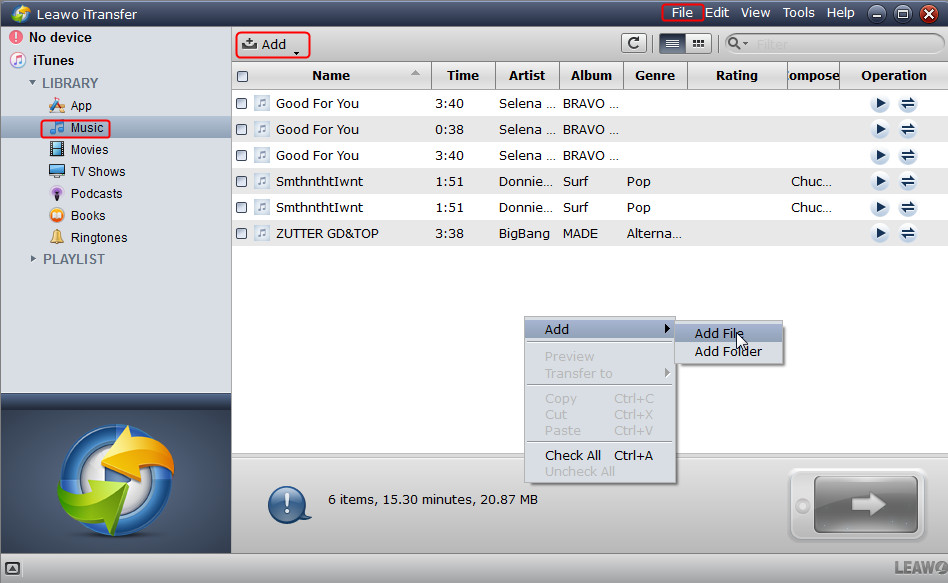The width and height of the screenshot is (948, 583).
Task: Click transfer icon for first Good For You
Action: pyautogui.click(x=907, y=104)
